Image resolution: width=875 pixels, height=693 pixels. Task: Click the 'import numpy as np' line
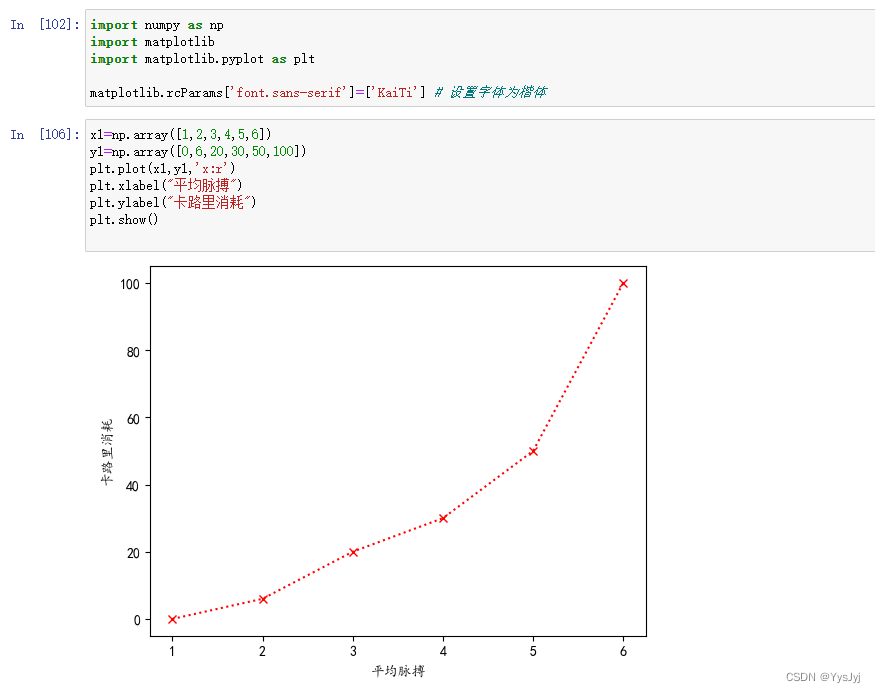point(157,25)
